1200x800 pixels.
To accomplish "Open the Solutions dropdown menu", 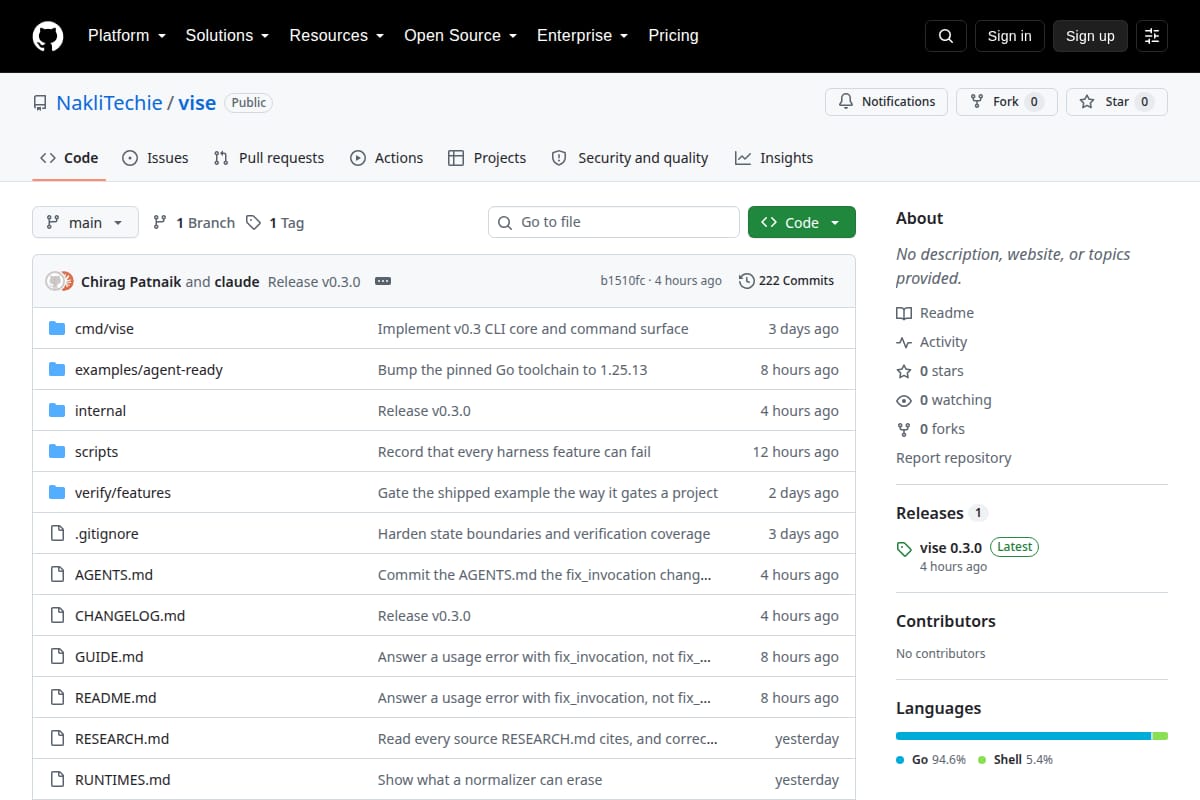I will [x=227, y=35].
